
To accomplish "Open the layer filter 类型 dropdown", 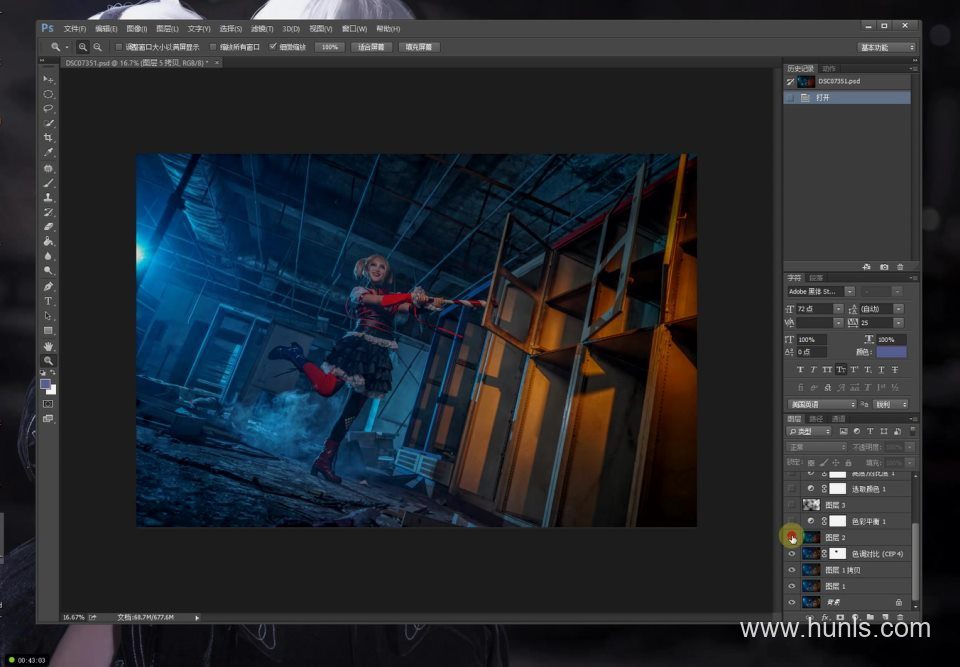I will (x=809, y=432).
